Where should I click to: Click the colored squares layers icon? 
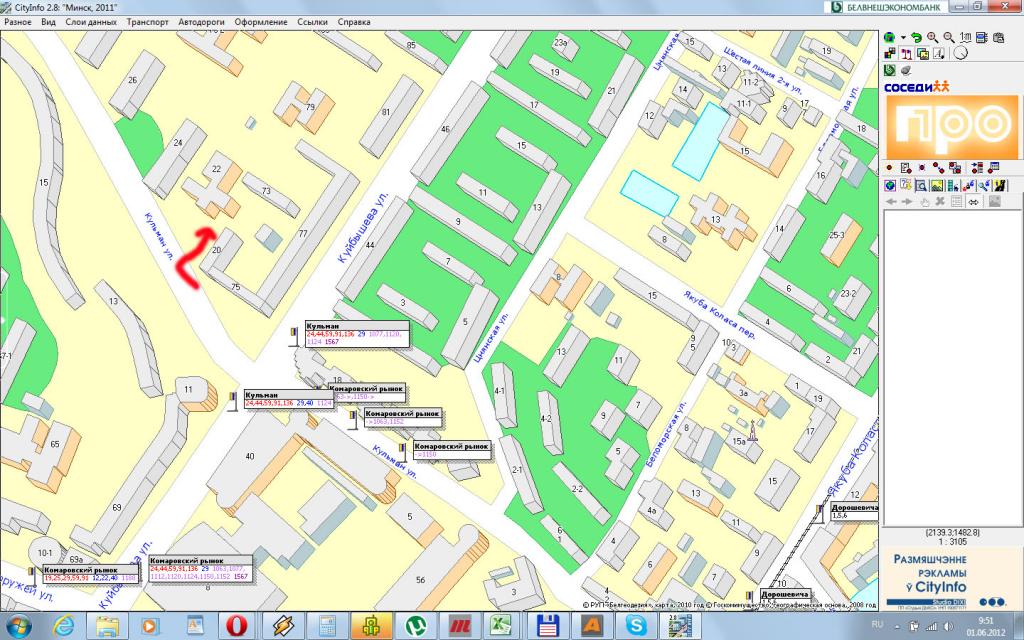coord(889,54)
